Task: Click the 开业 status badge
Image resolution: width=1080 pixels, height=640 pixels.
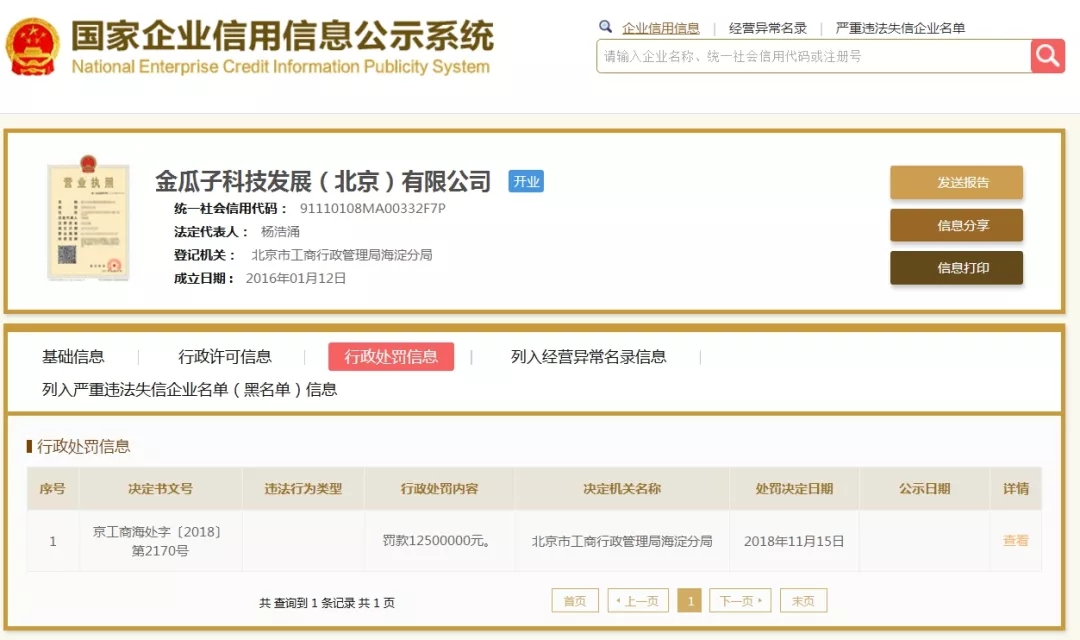Action: tap(526, 181)
